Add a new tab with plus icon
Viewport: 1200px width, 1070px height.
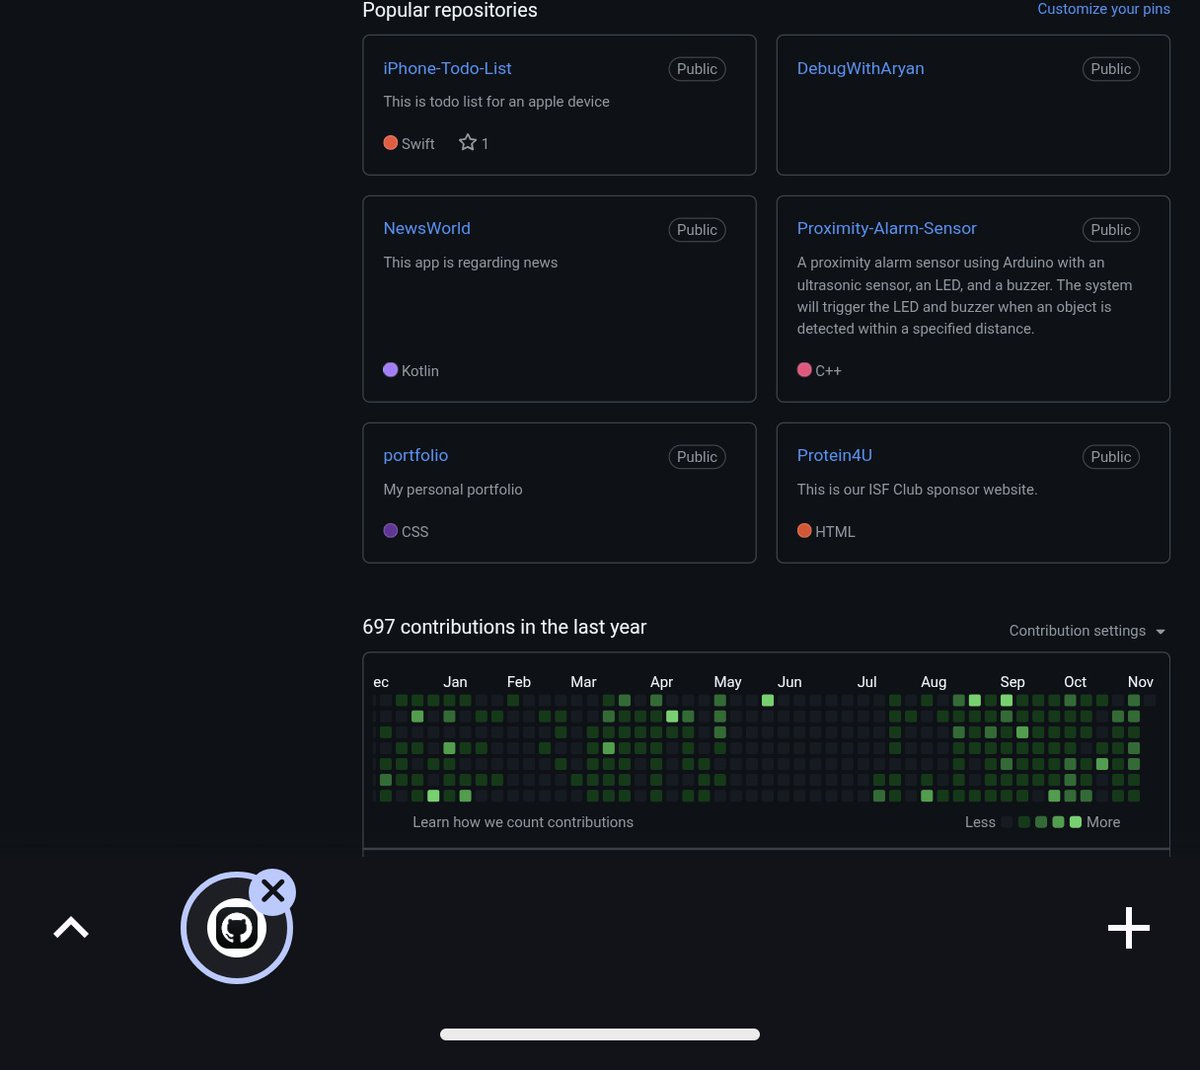1129,928
